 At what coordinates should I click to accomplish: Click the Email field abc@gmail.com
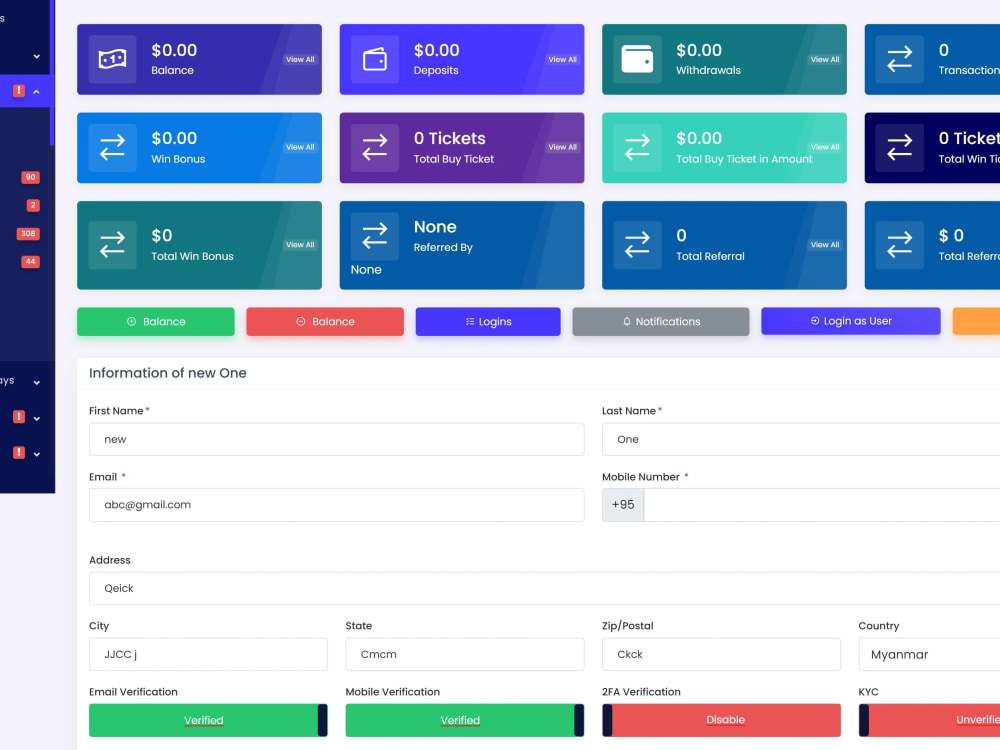(x=337, y=505)
